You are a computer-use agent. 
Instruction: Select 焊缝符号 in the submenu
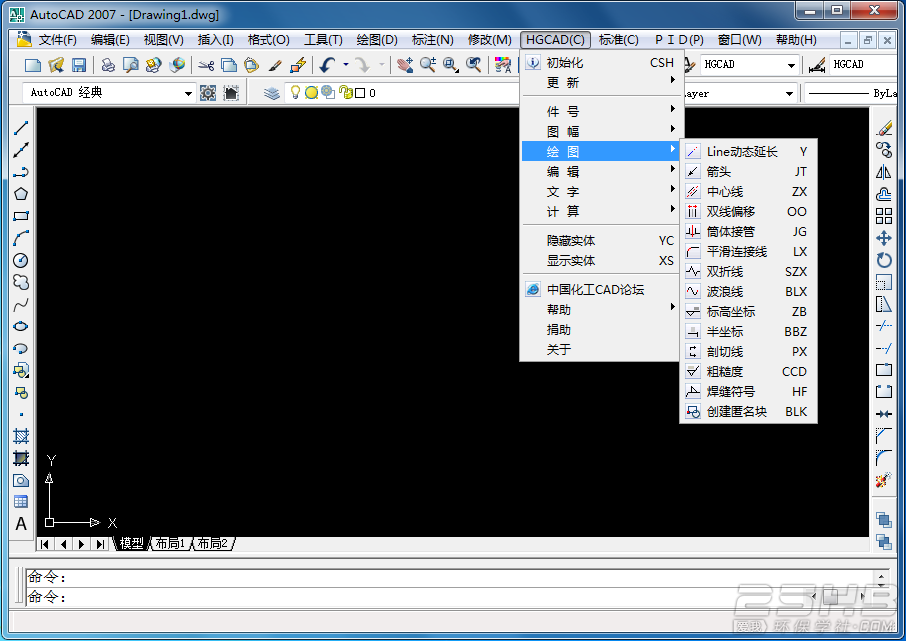[x=749, y=391]
